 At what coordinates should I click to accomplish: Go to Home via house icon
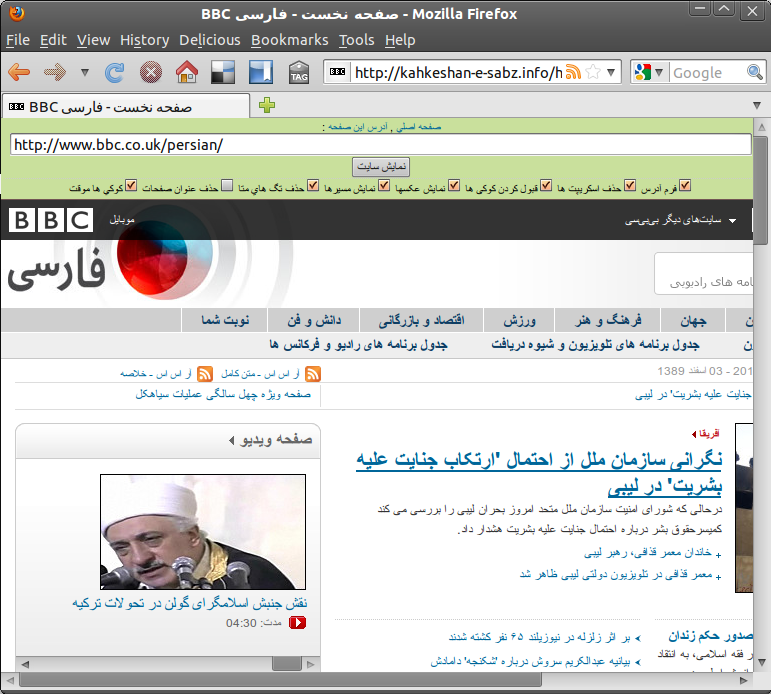coord(186,72)
